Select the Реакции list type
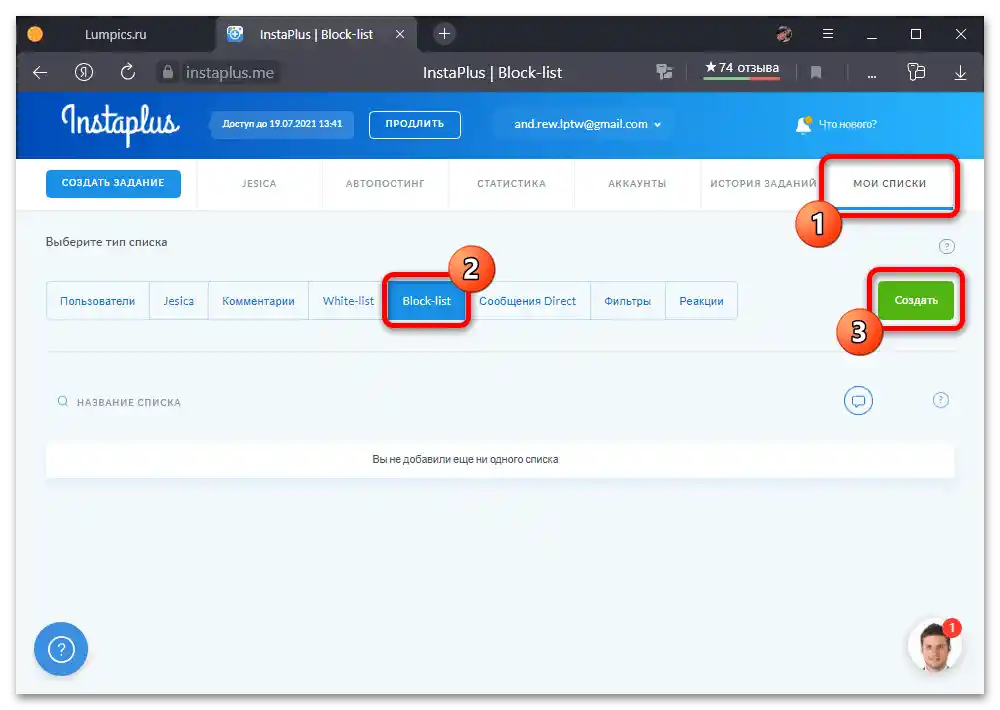1000x710 pixels. coord(702,300)
